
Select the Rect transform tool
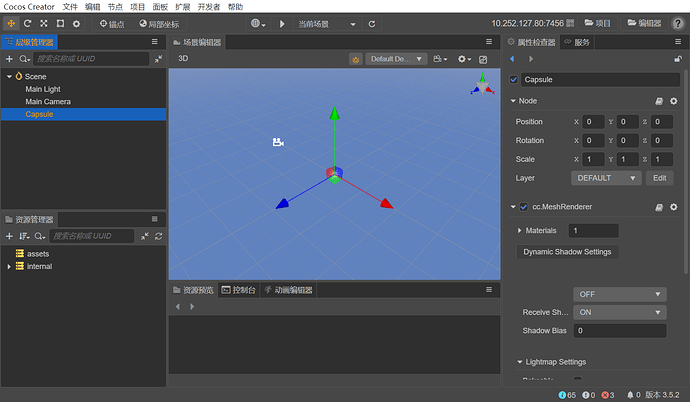click(x=60, y=24)
